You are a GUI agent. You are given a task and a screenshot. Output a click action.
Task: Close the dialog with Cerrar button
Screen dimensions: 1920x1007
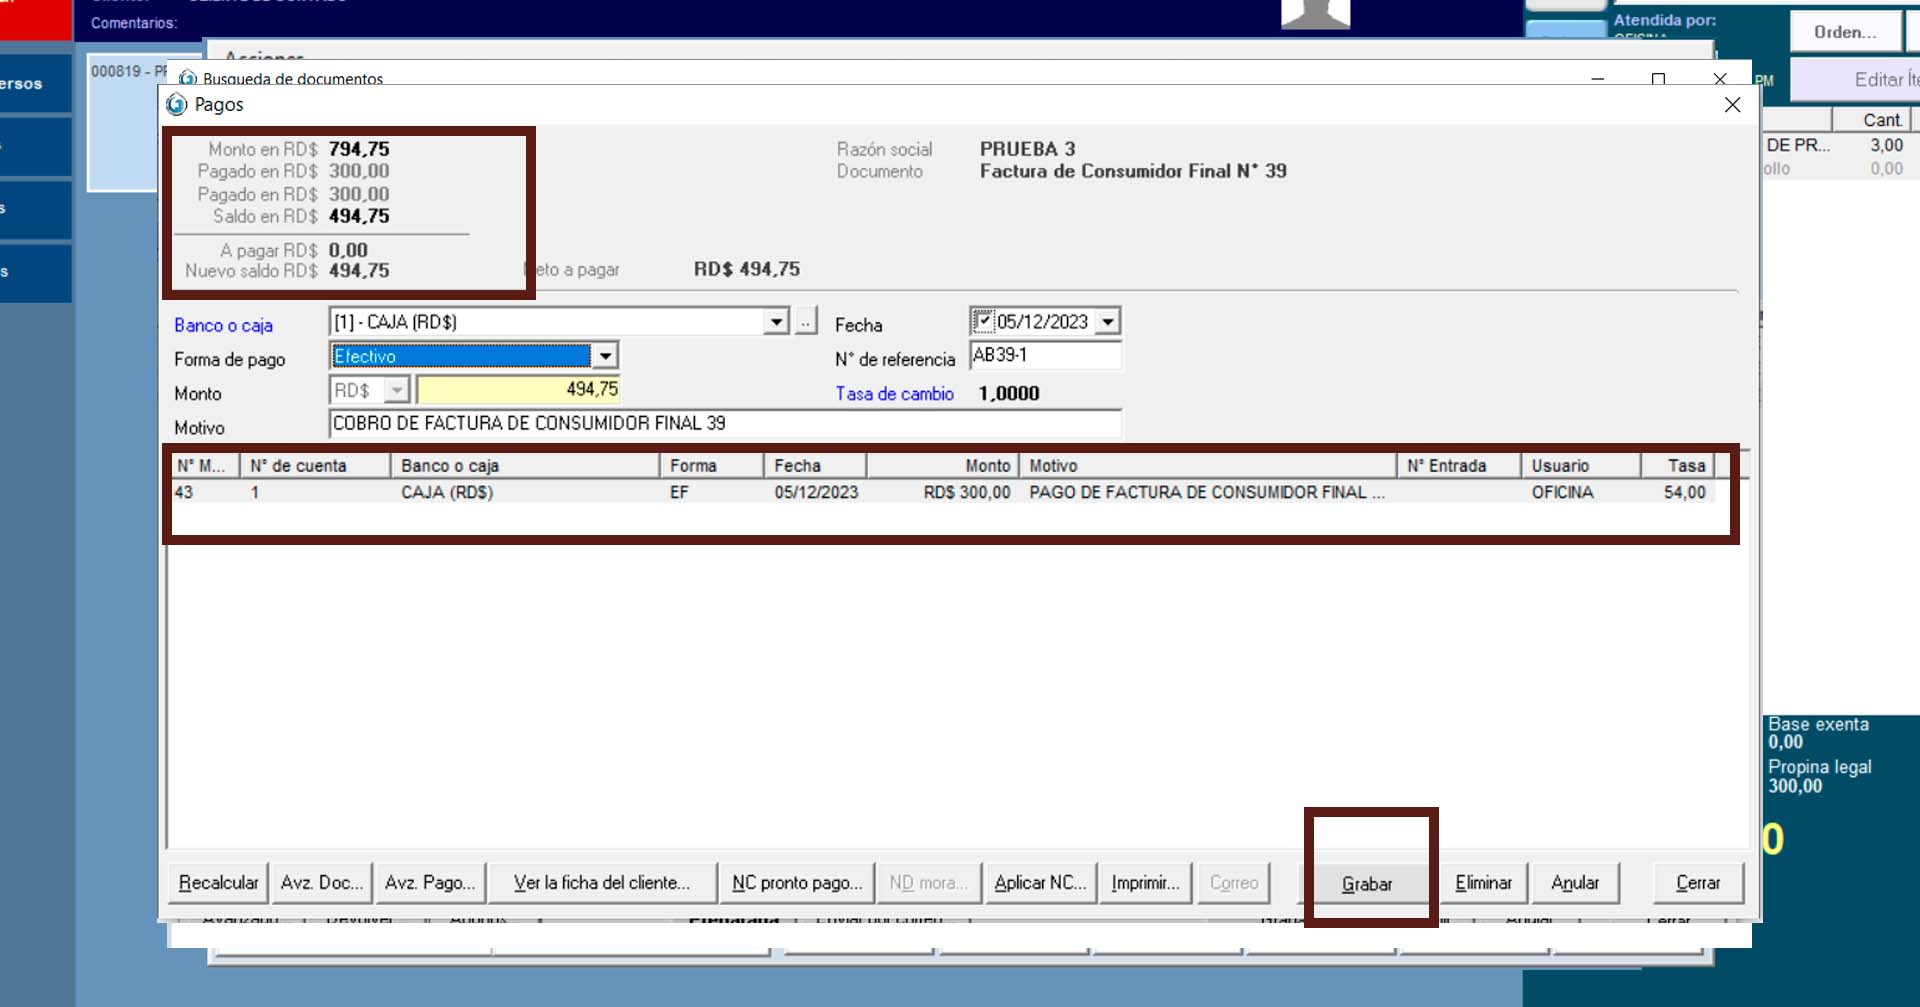1697,883
